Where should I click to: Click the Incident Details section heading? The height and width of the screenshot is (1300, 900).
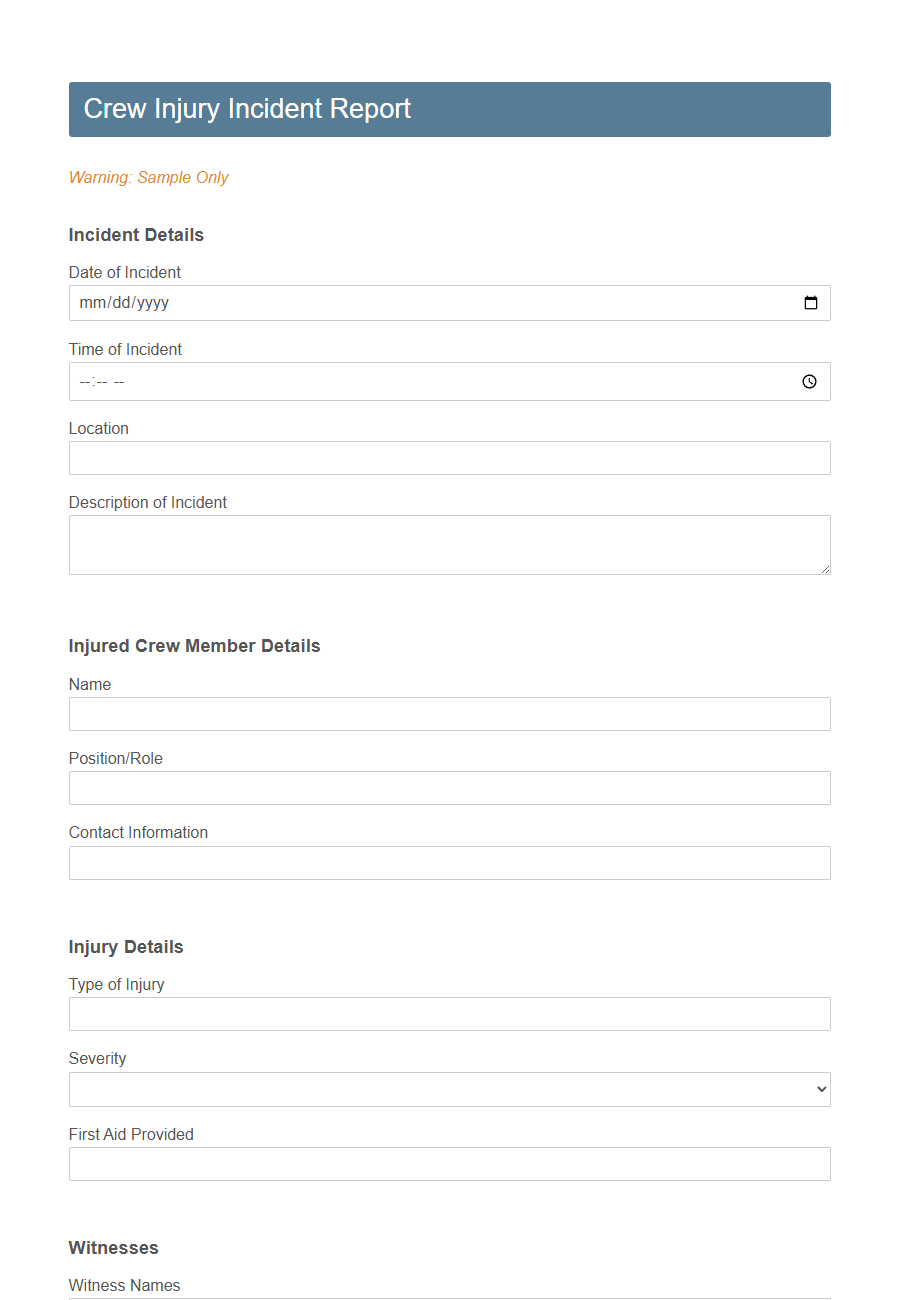(x=136, y=235)
